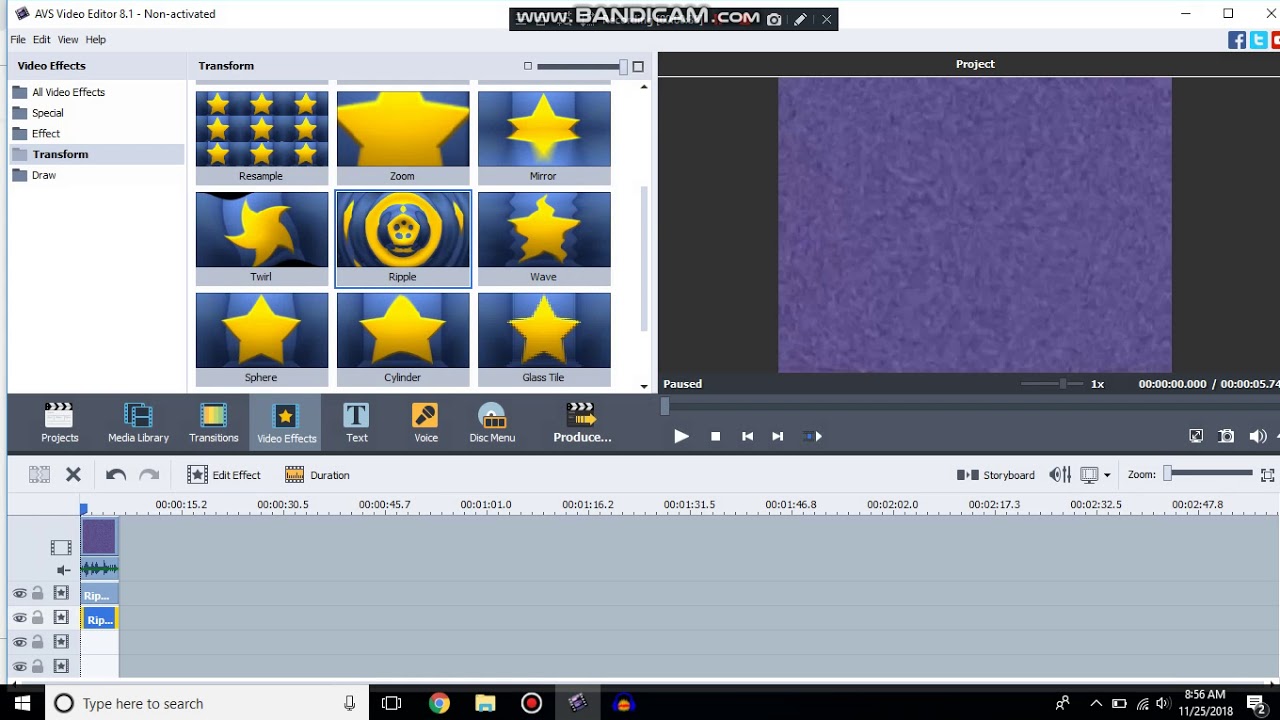The height and width of the screenshot is (720, 1280).
Task: Play the project preview
Action: [681, 436]
